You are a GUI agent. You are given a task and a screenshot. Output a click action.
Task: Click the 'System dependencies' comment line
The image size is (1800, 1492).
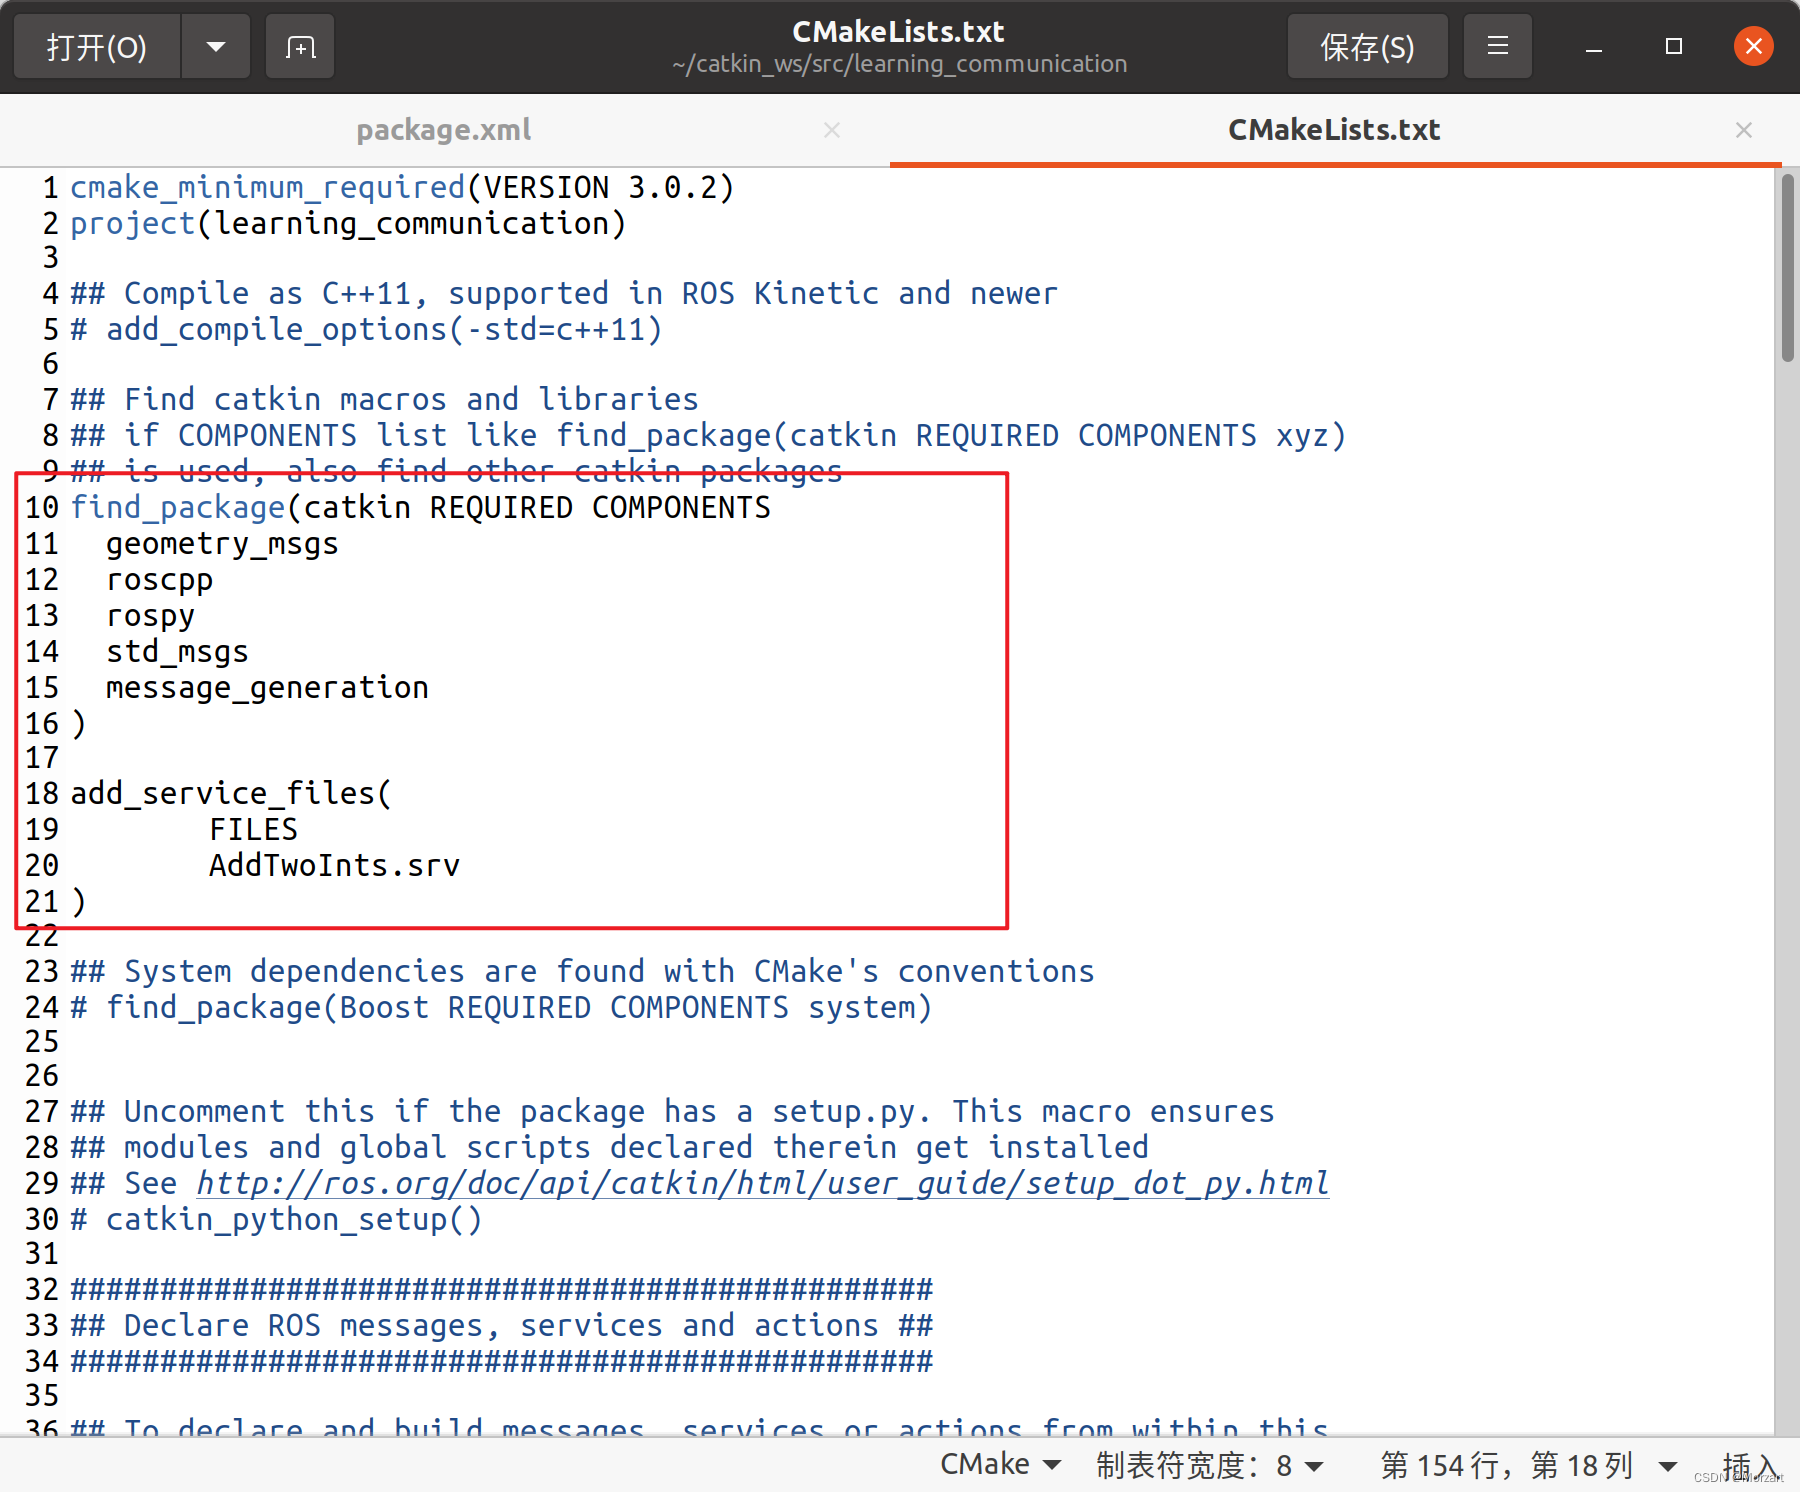pos(582,971)
